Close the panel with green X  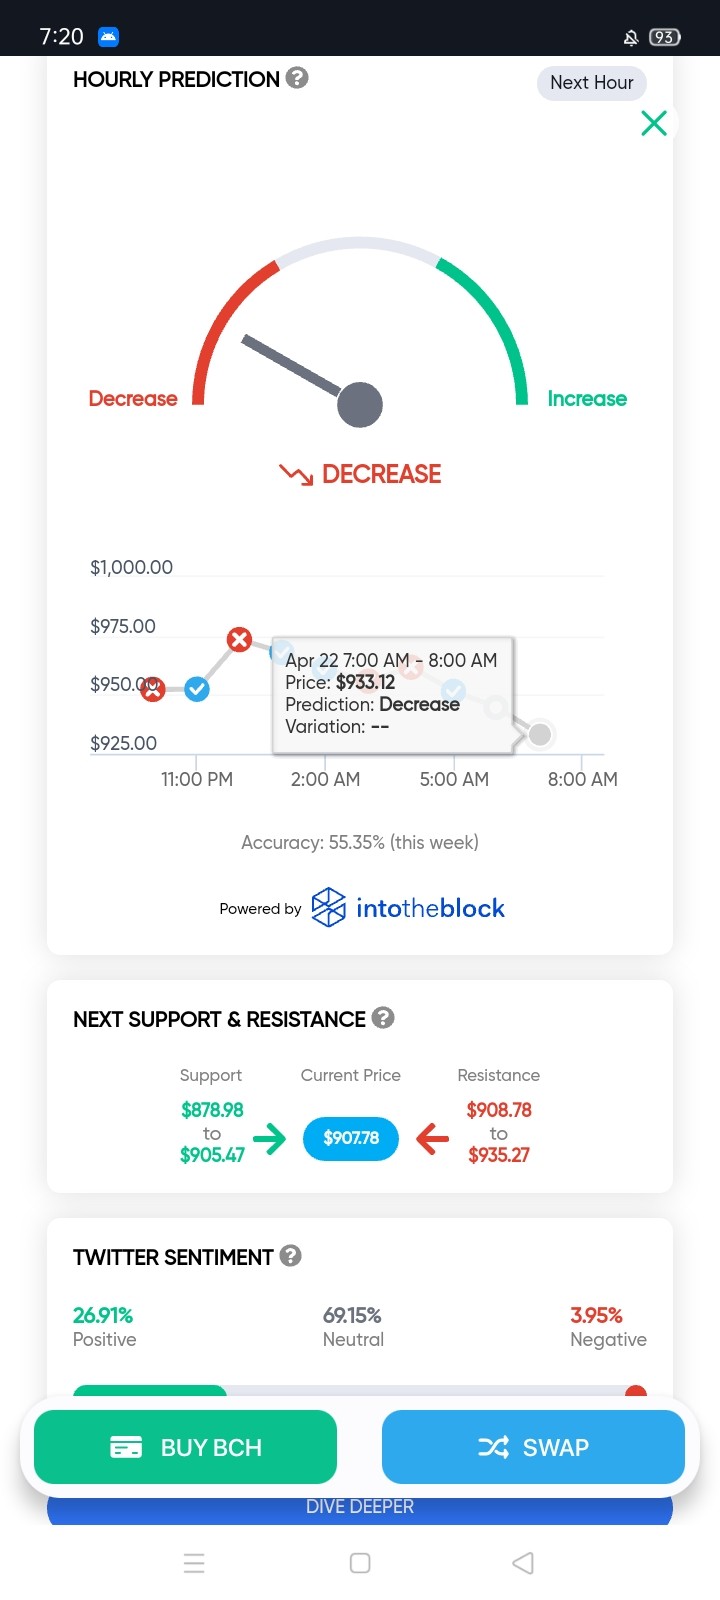pos(654,123)
